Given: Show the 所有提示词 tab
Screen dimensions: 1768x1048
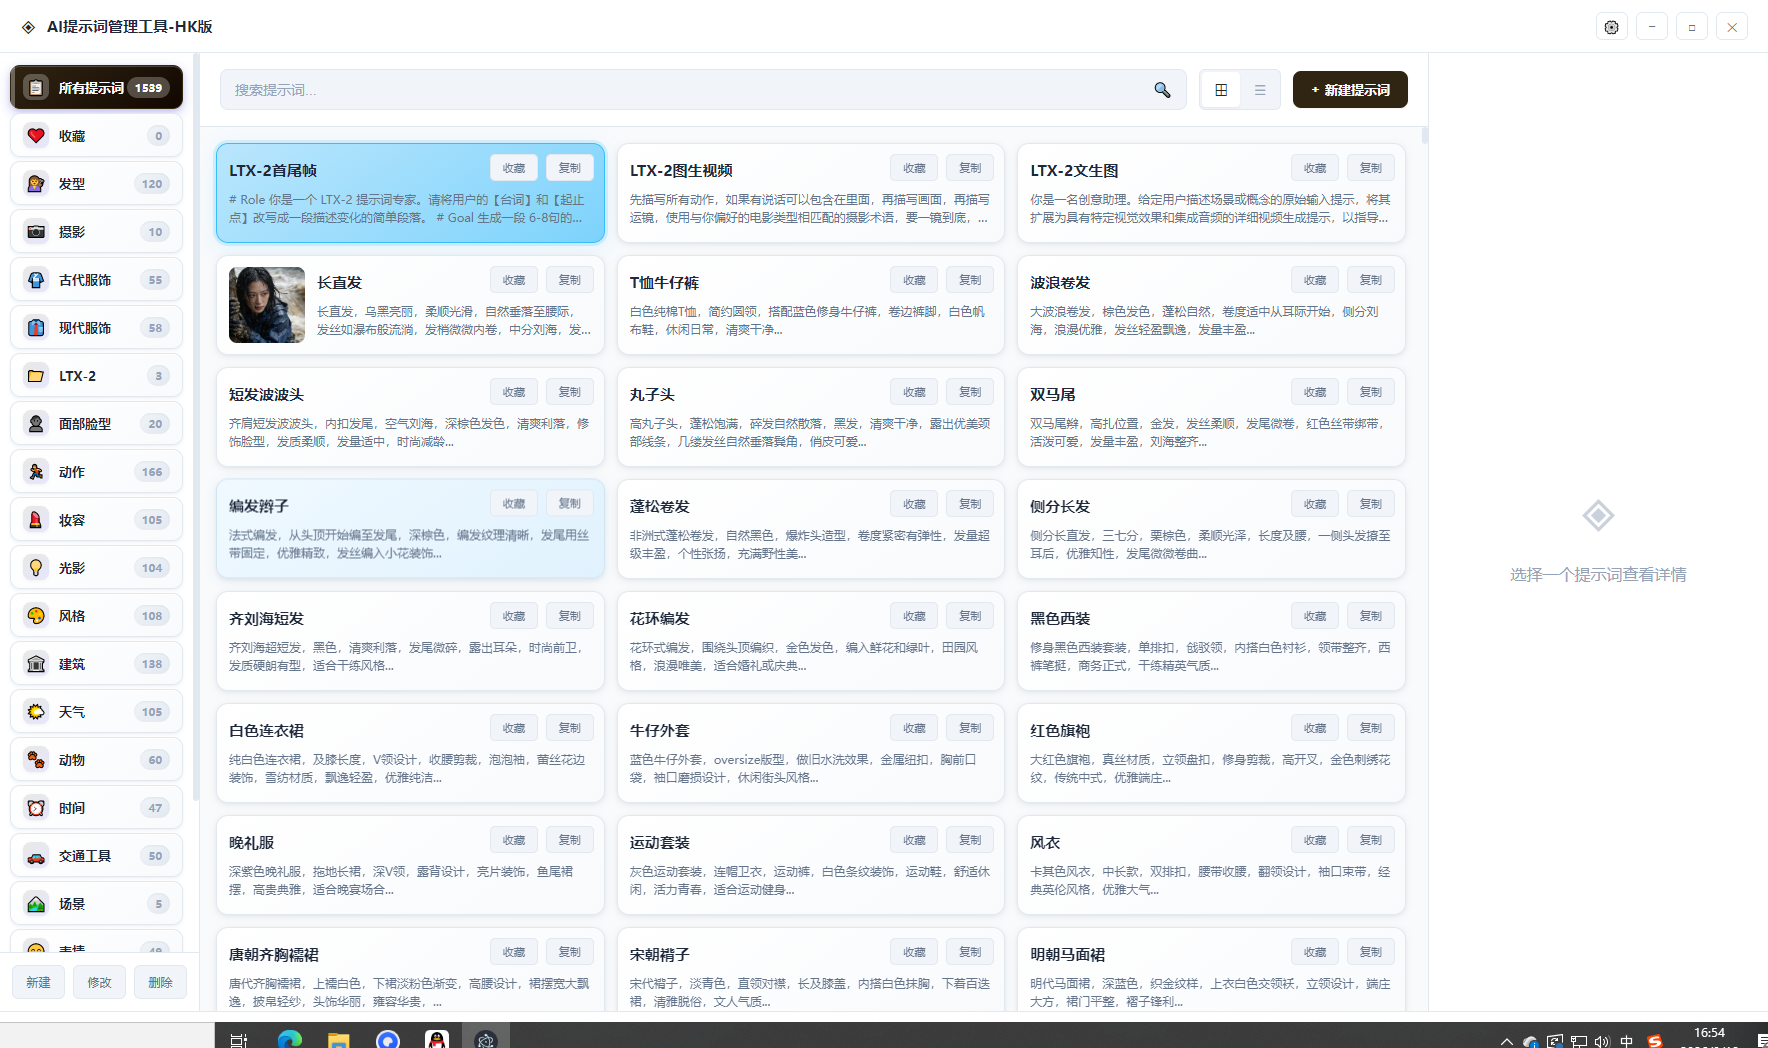Looking at the screenshot, I should pyautogui.click(x=97, y=88).
